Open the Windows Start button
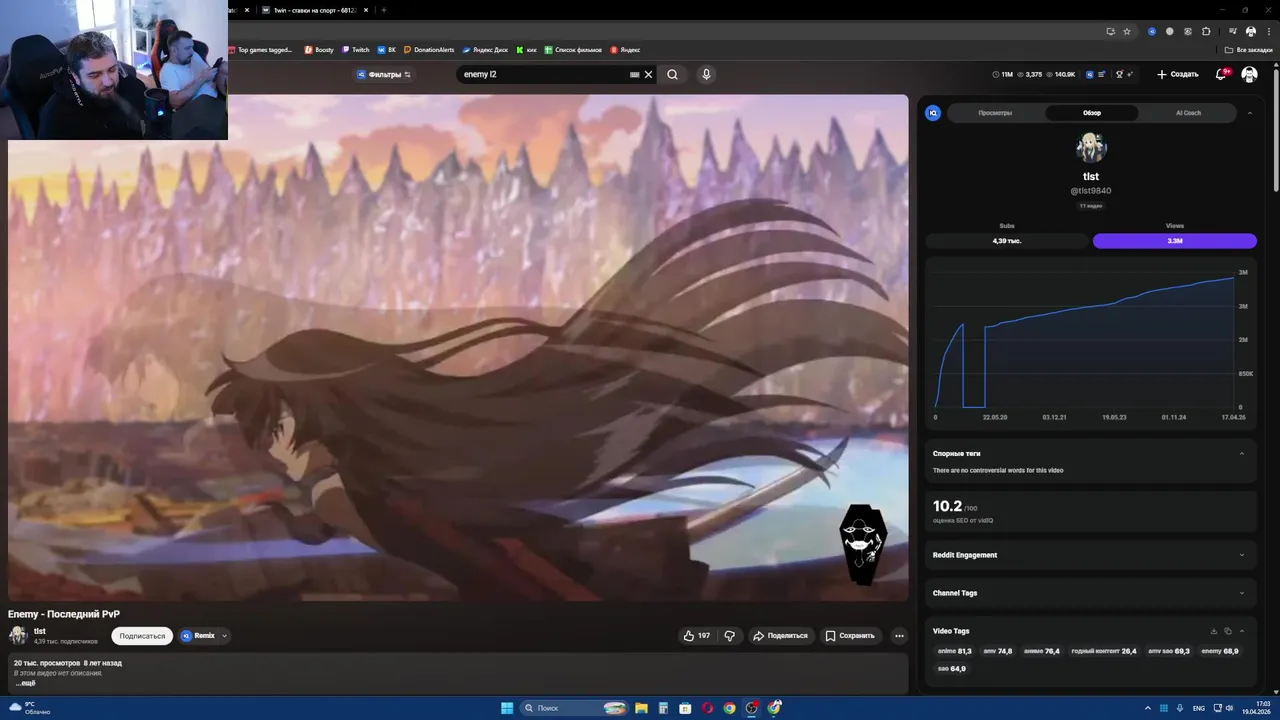Image resolution: width=1280 pixels, height=720 pixels. tap(507, 708)
